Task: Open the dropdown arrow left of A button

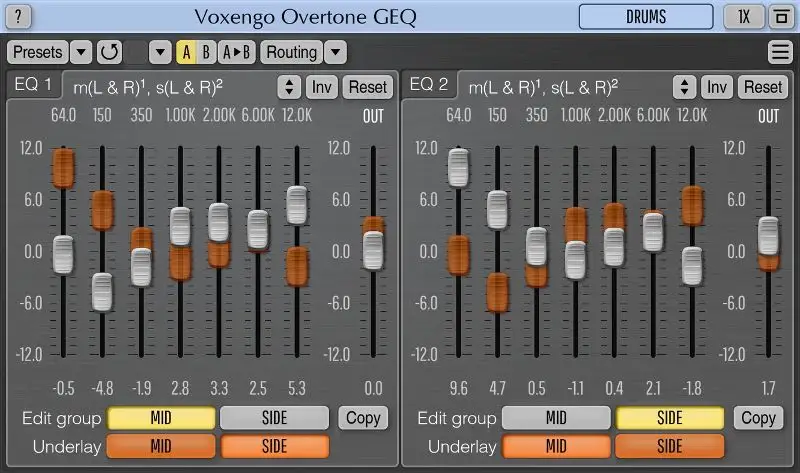Action: (160, 52)
